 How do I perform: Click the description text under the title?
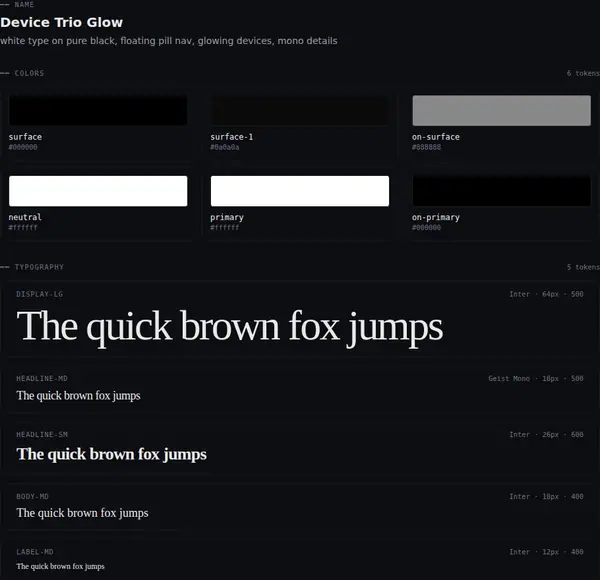point(169,41)
